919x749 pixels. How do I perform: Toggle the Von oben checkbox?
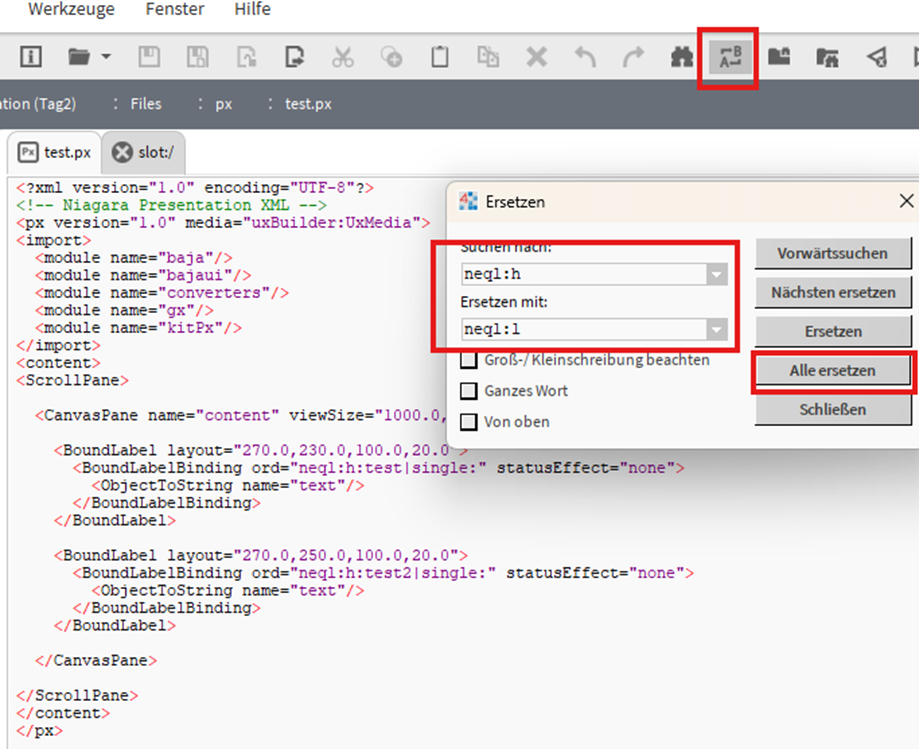[x=468, y=422]
